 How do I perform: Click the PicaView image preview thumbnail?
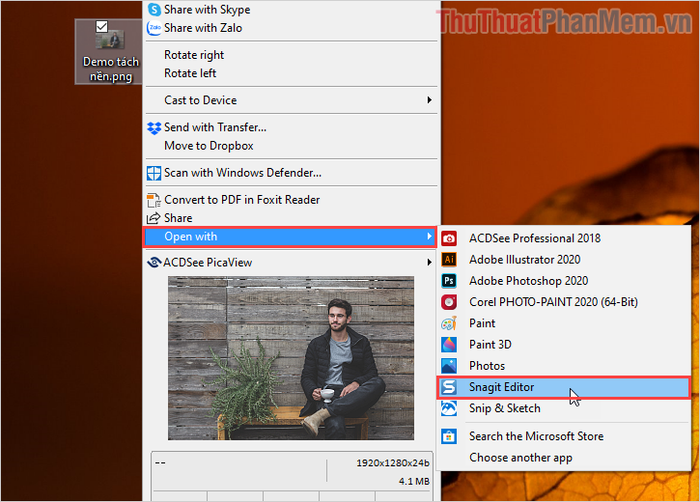[x=291, y=358]
